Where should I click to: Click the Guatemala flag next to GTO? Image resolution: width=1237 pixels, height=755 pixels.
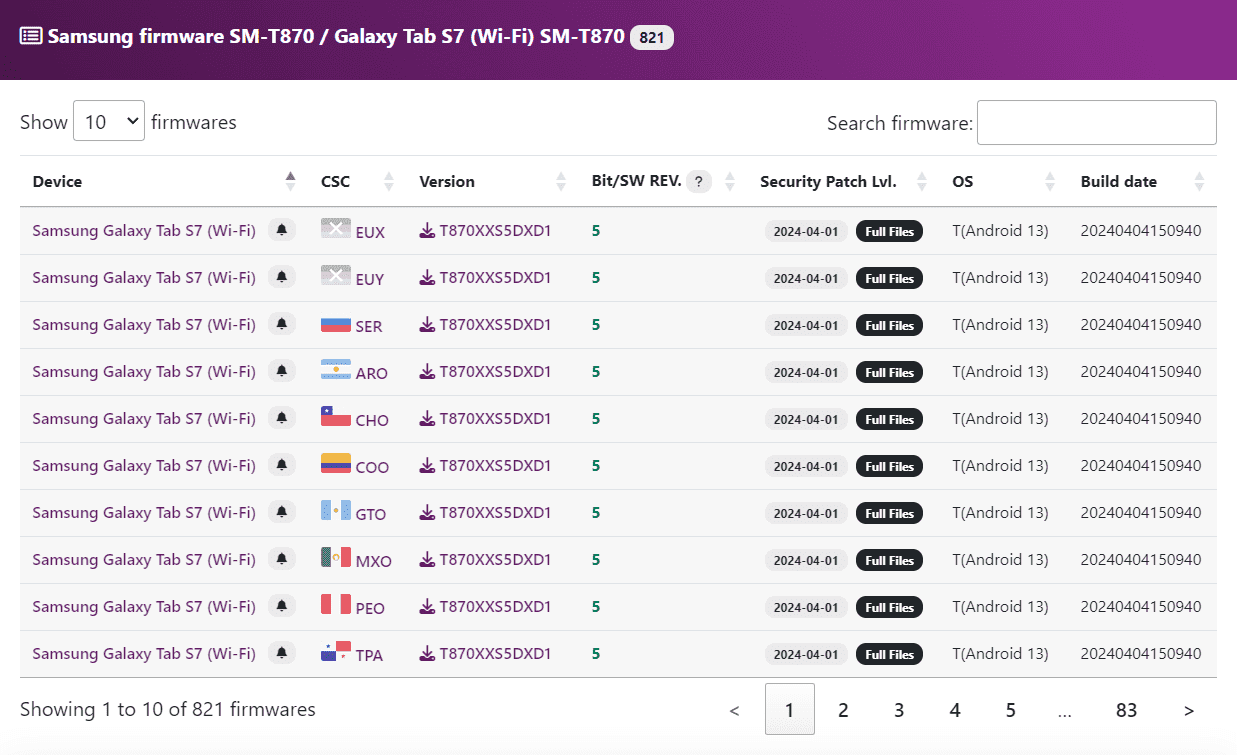336,511
